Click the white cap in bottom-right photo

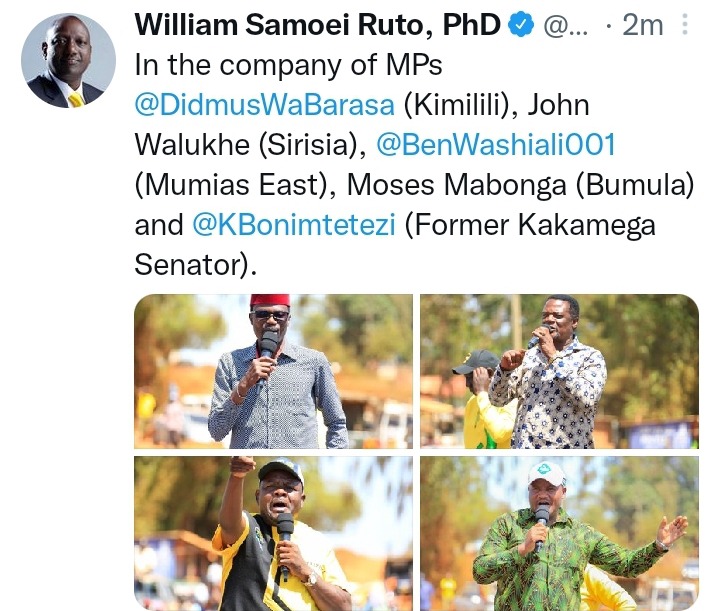(x=546, y=474)
